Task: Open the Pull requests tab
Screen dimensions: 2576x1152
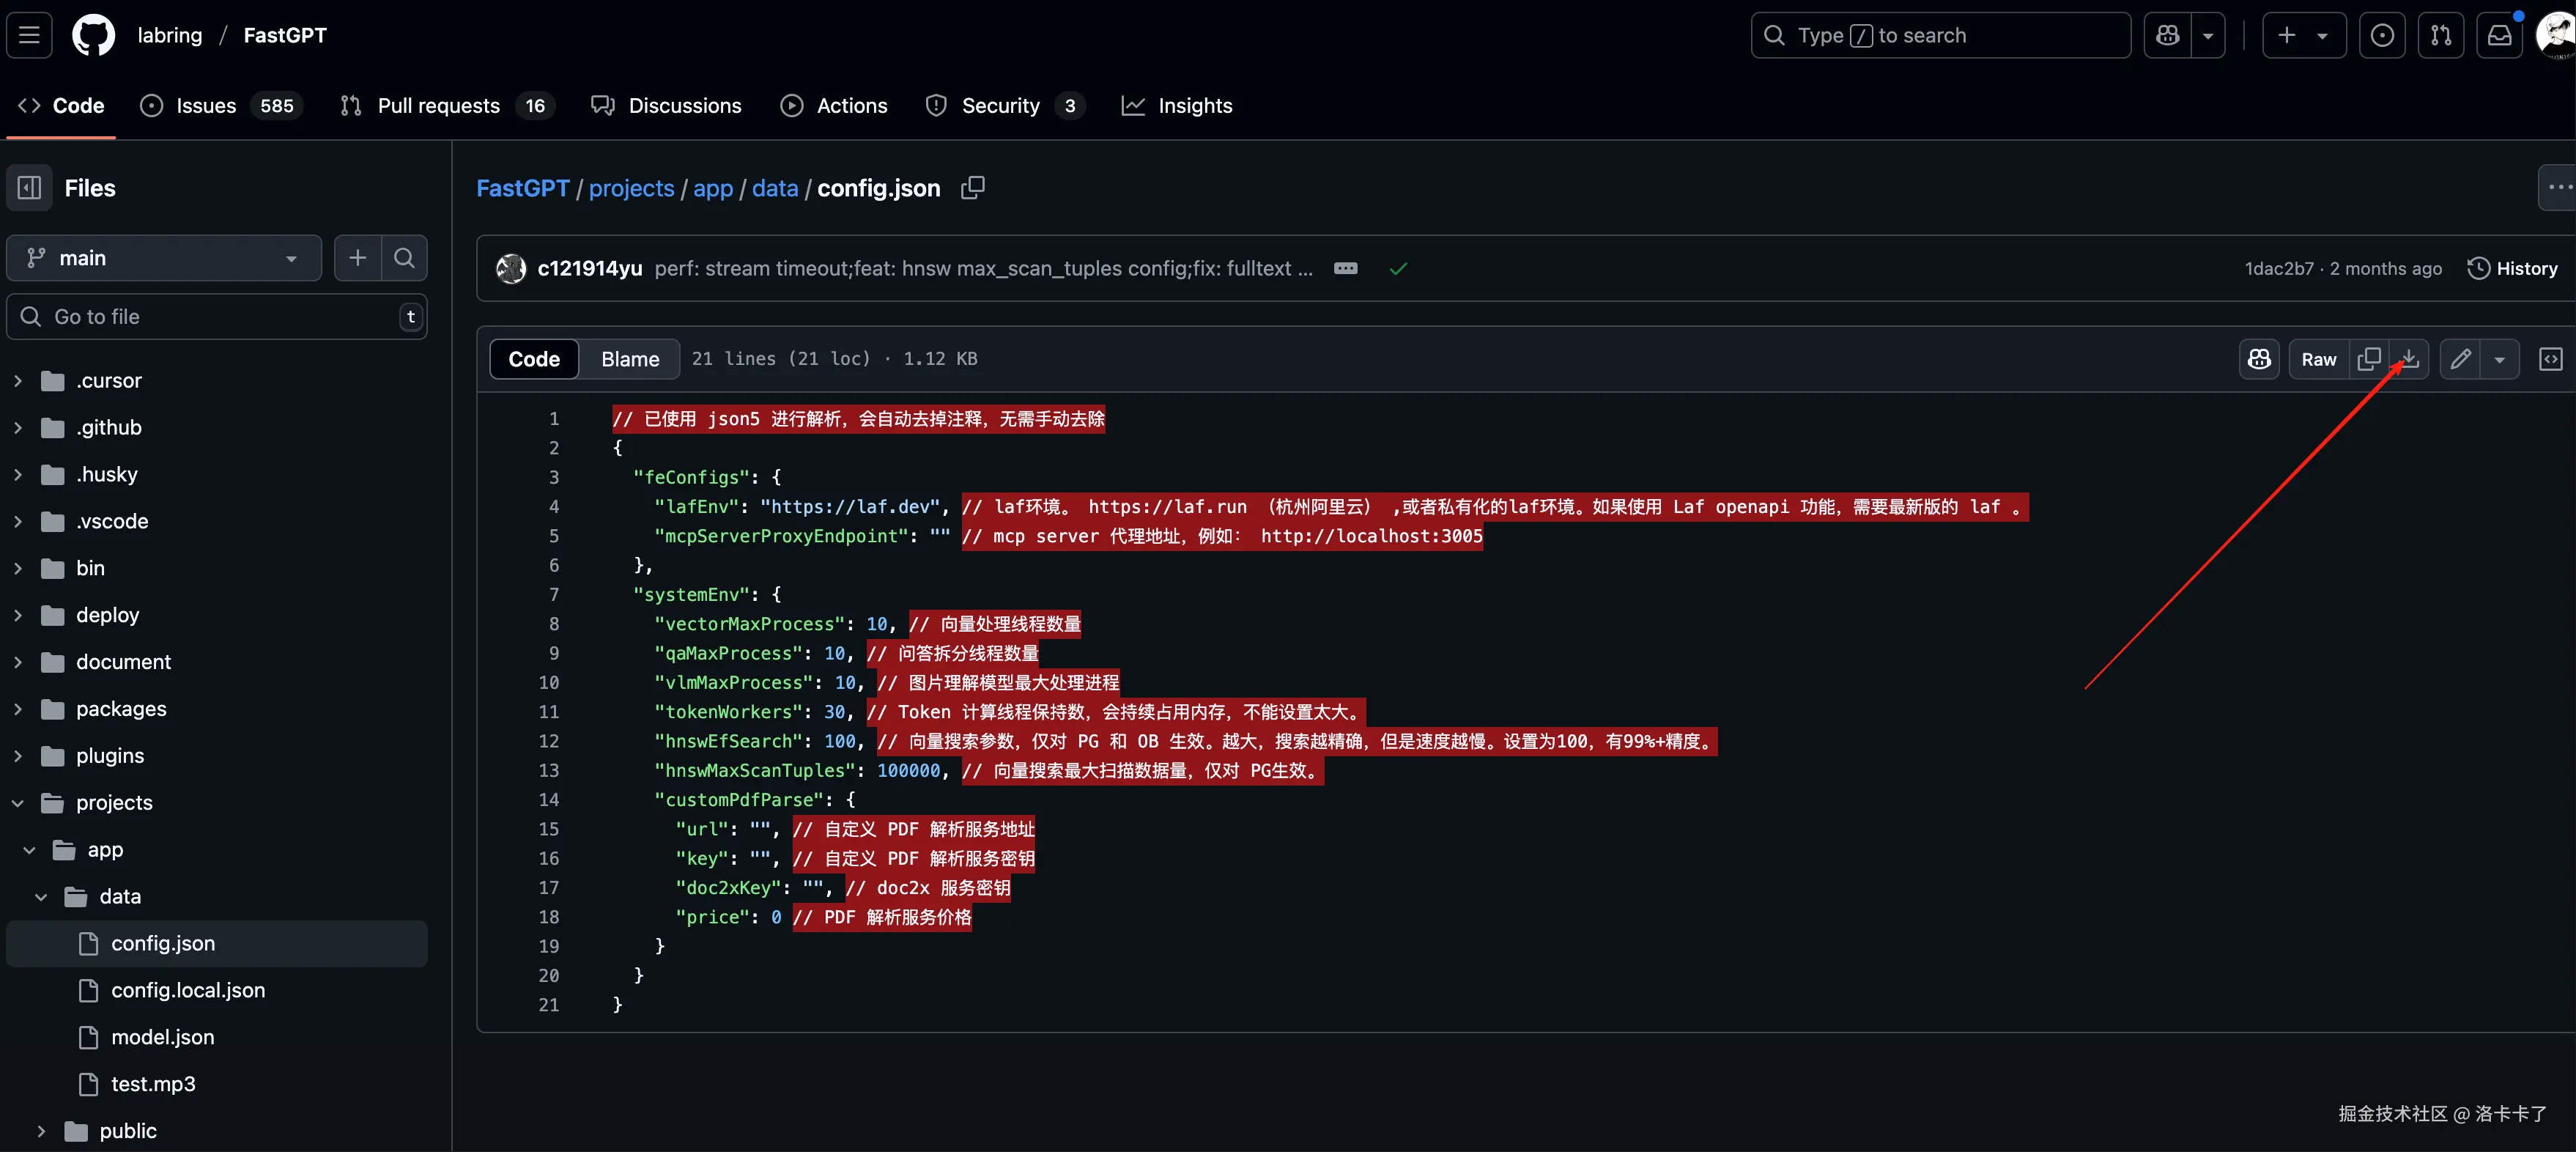Action: point(438,106)
